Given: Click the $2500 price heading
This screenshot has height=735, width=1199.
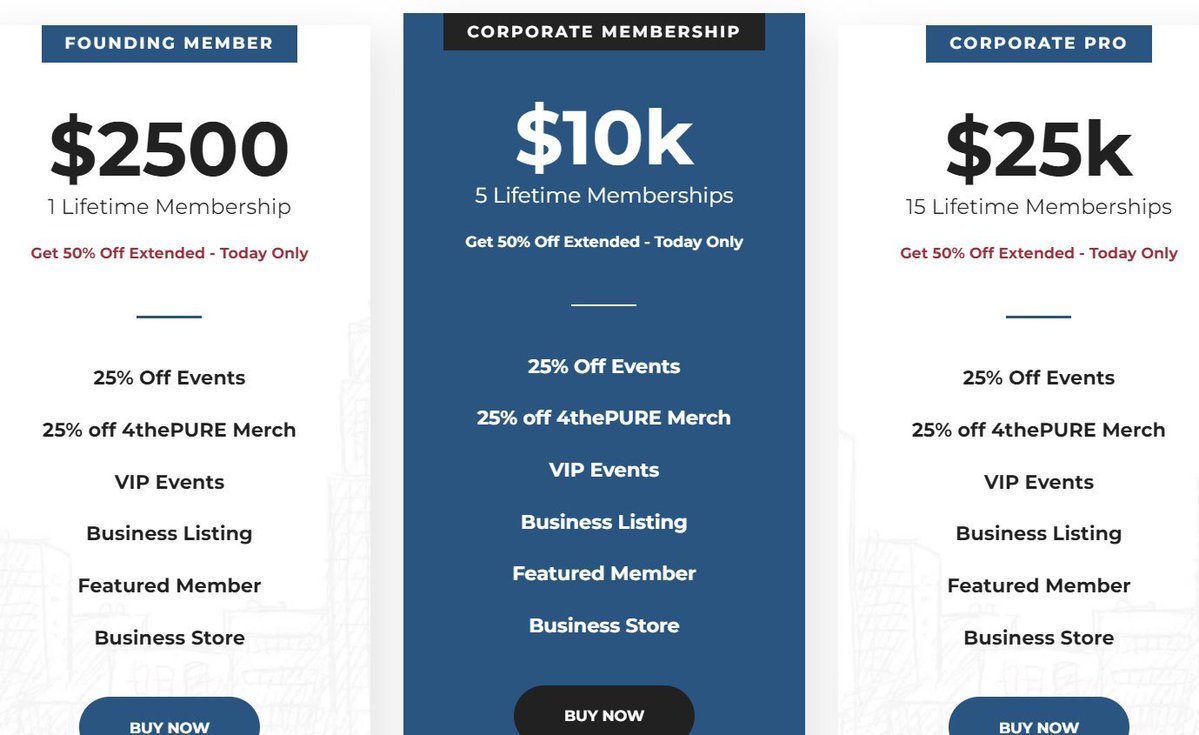Looking at the screenshot, I should (169, 150).
